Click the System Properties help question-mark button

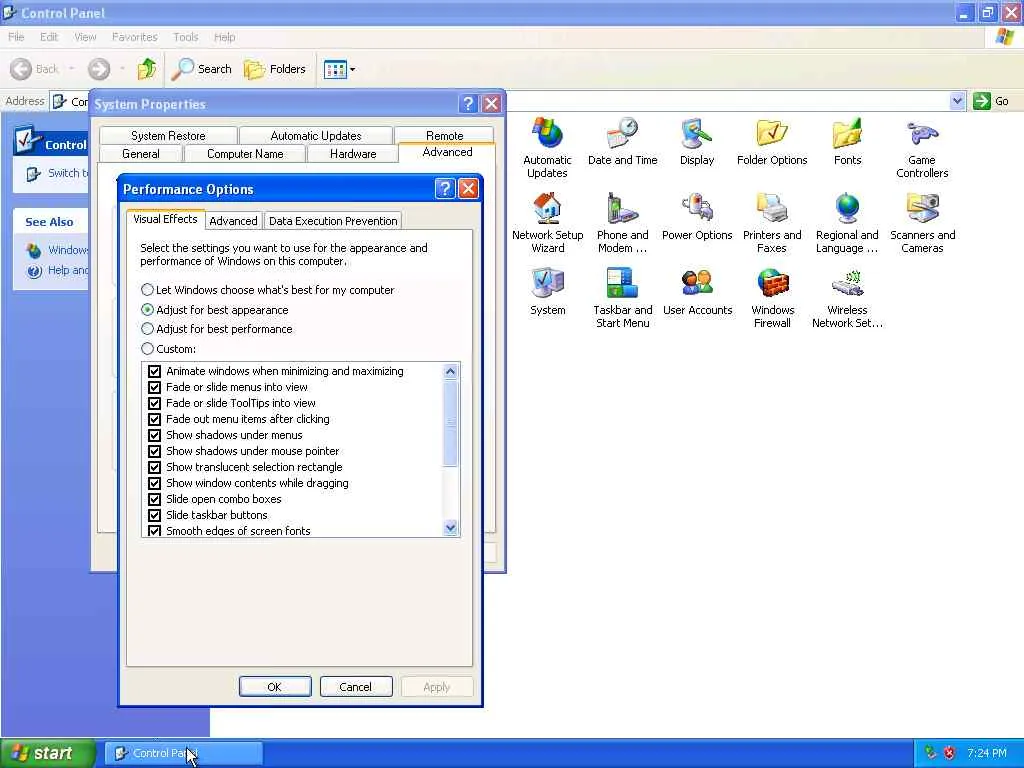pos(468,104)
